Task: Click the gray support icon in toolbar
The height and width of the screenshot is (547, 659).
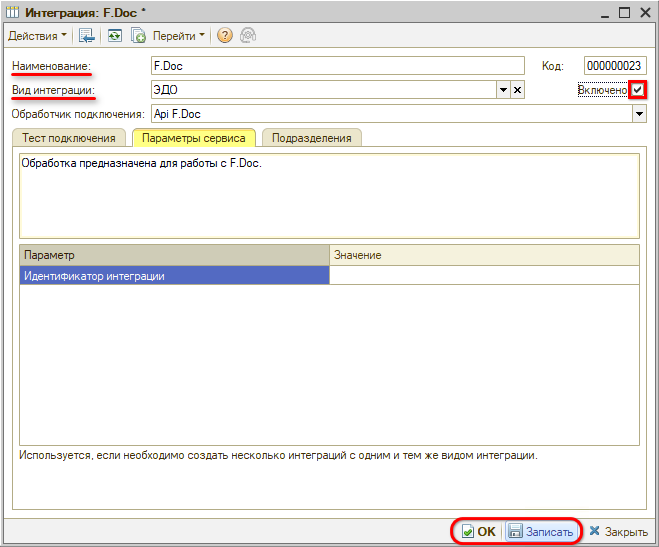Action: [248, 36]
